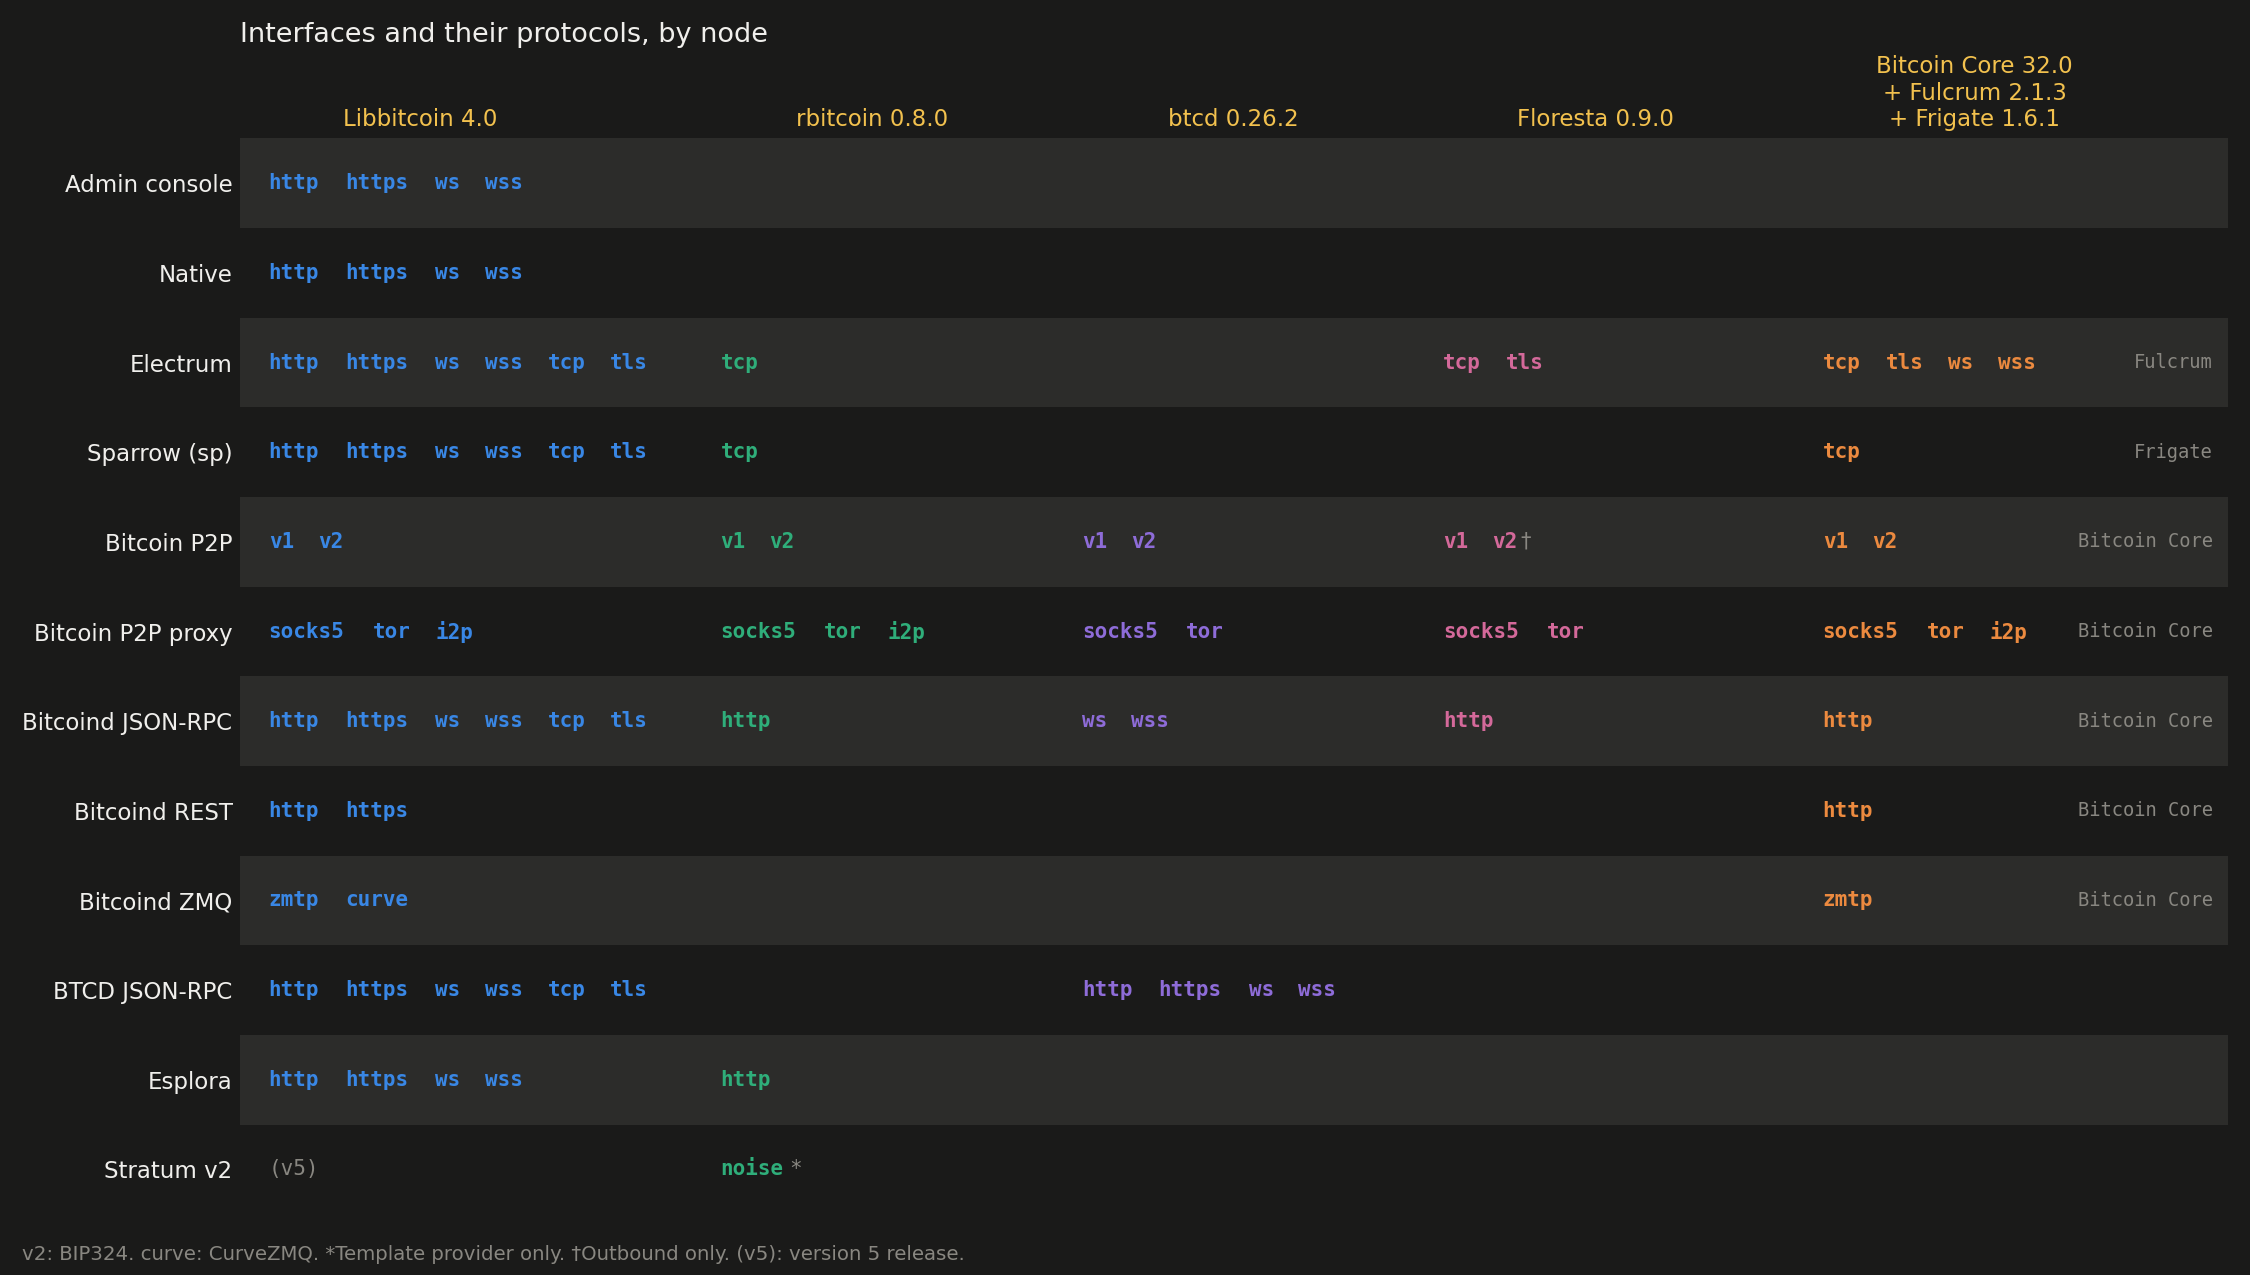Click the 'Sparrow (sp)' row label
This screenshot has height=1275, width=2250.
159,453
